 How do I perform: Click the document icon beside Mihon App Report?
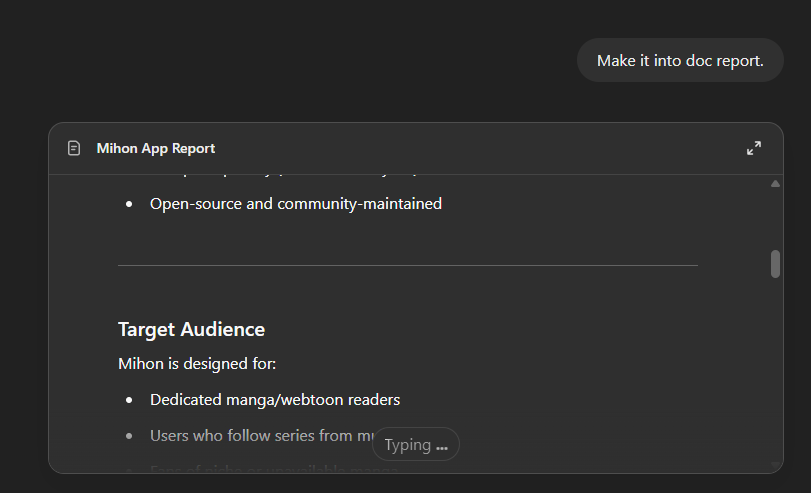[74, 148]
